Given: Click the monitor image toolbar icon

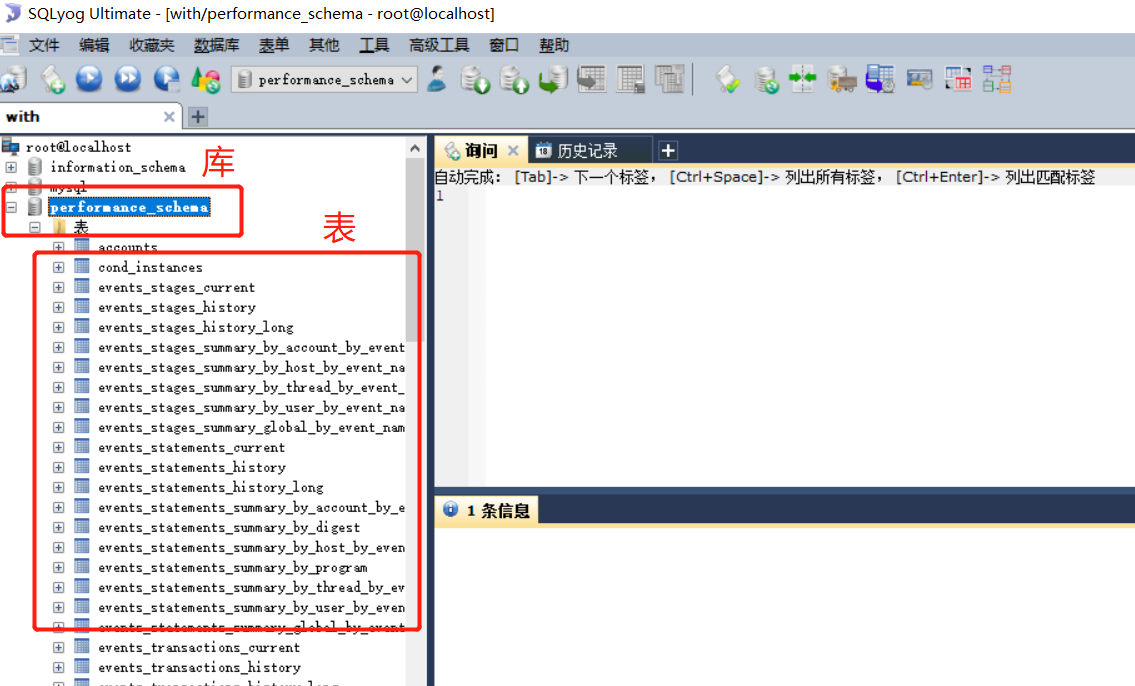Looking at the screenshot, I should 919,79.
